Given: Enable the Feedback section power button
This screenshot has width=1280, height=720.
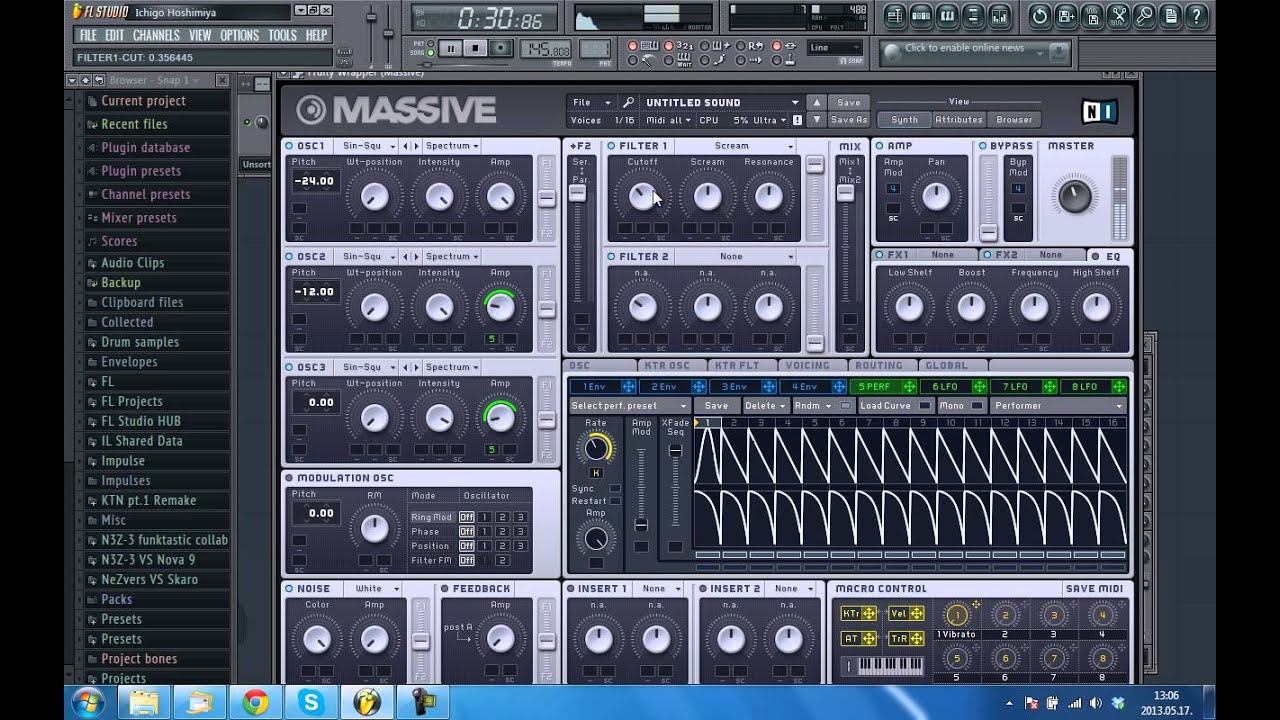Looking at the screenshot, I should [445, 589].
